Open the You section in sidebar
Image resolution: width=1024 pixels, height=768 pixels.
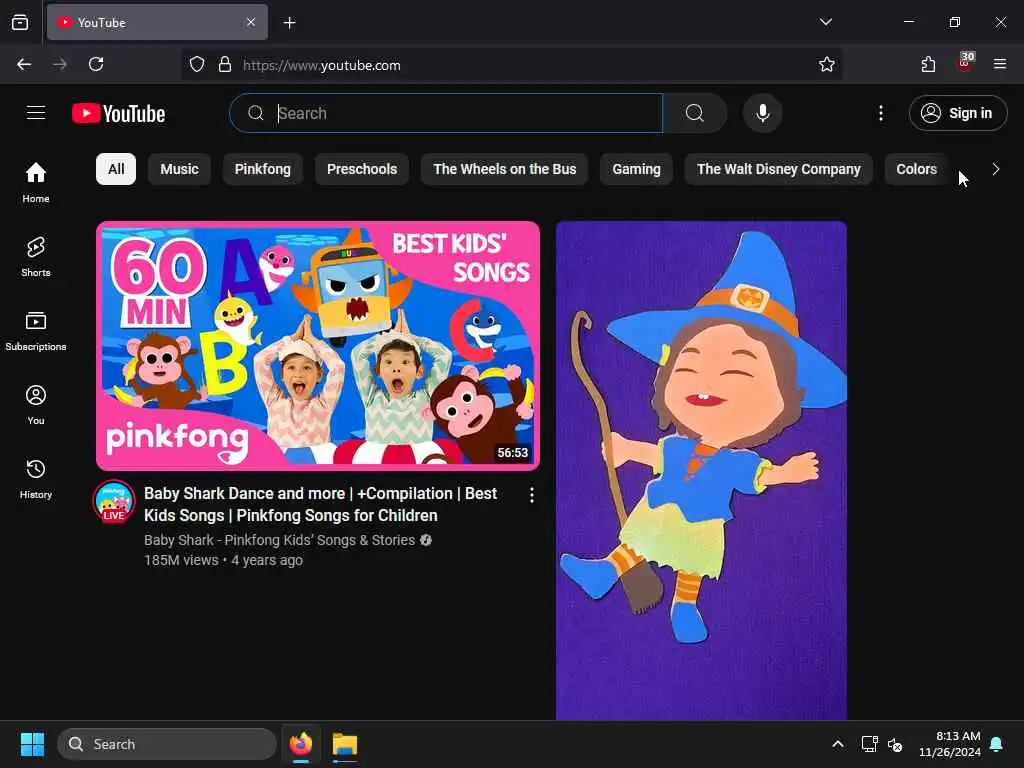click(36, 405)
